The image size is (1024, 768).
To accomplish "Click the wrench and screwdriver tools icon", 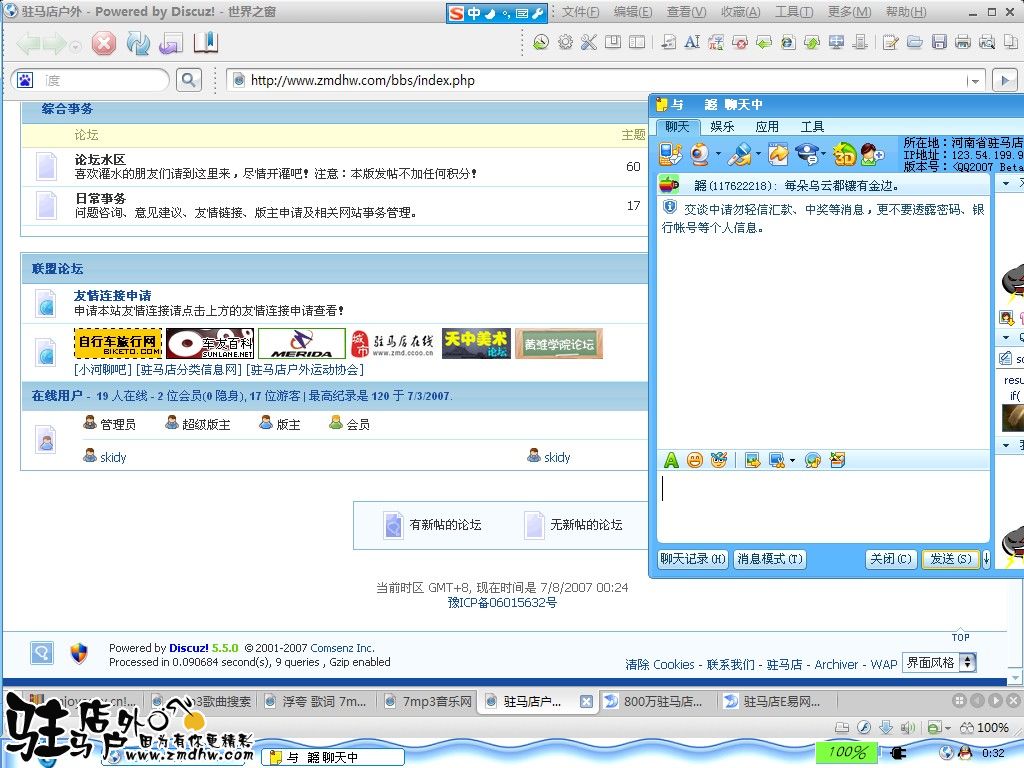I will [x=589, y=42].
